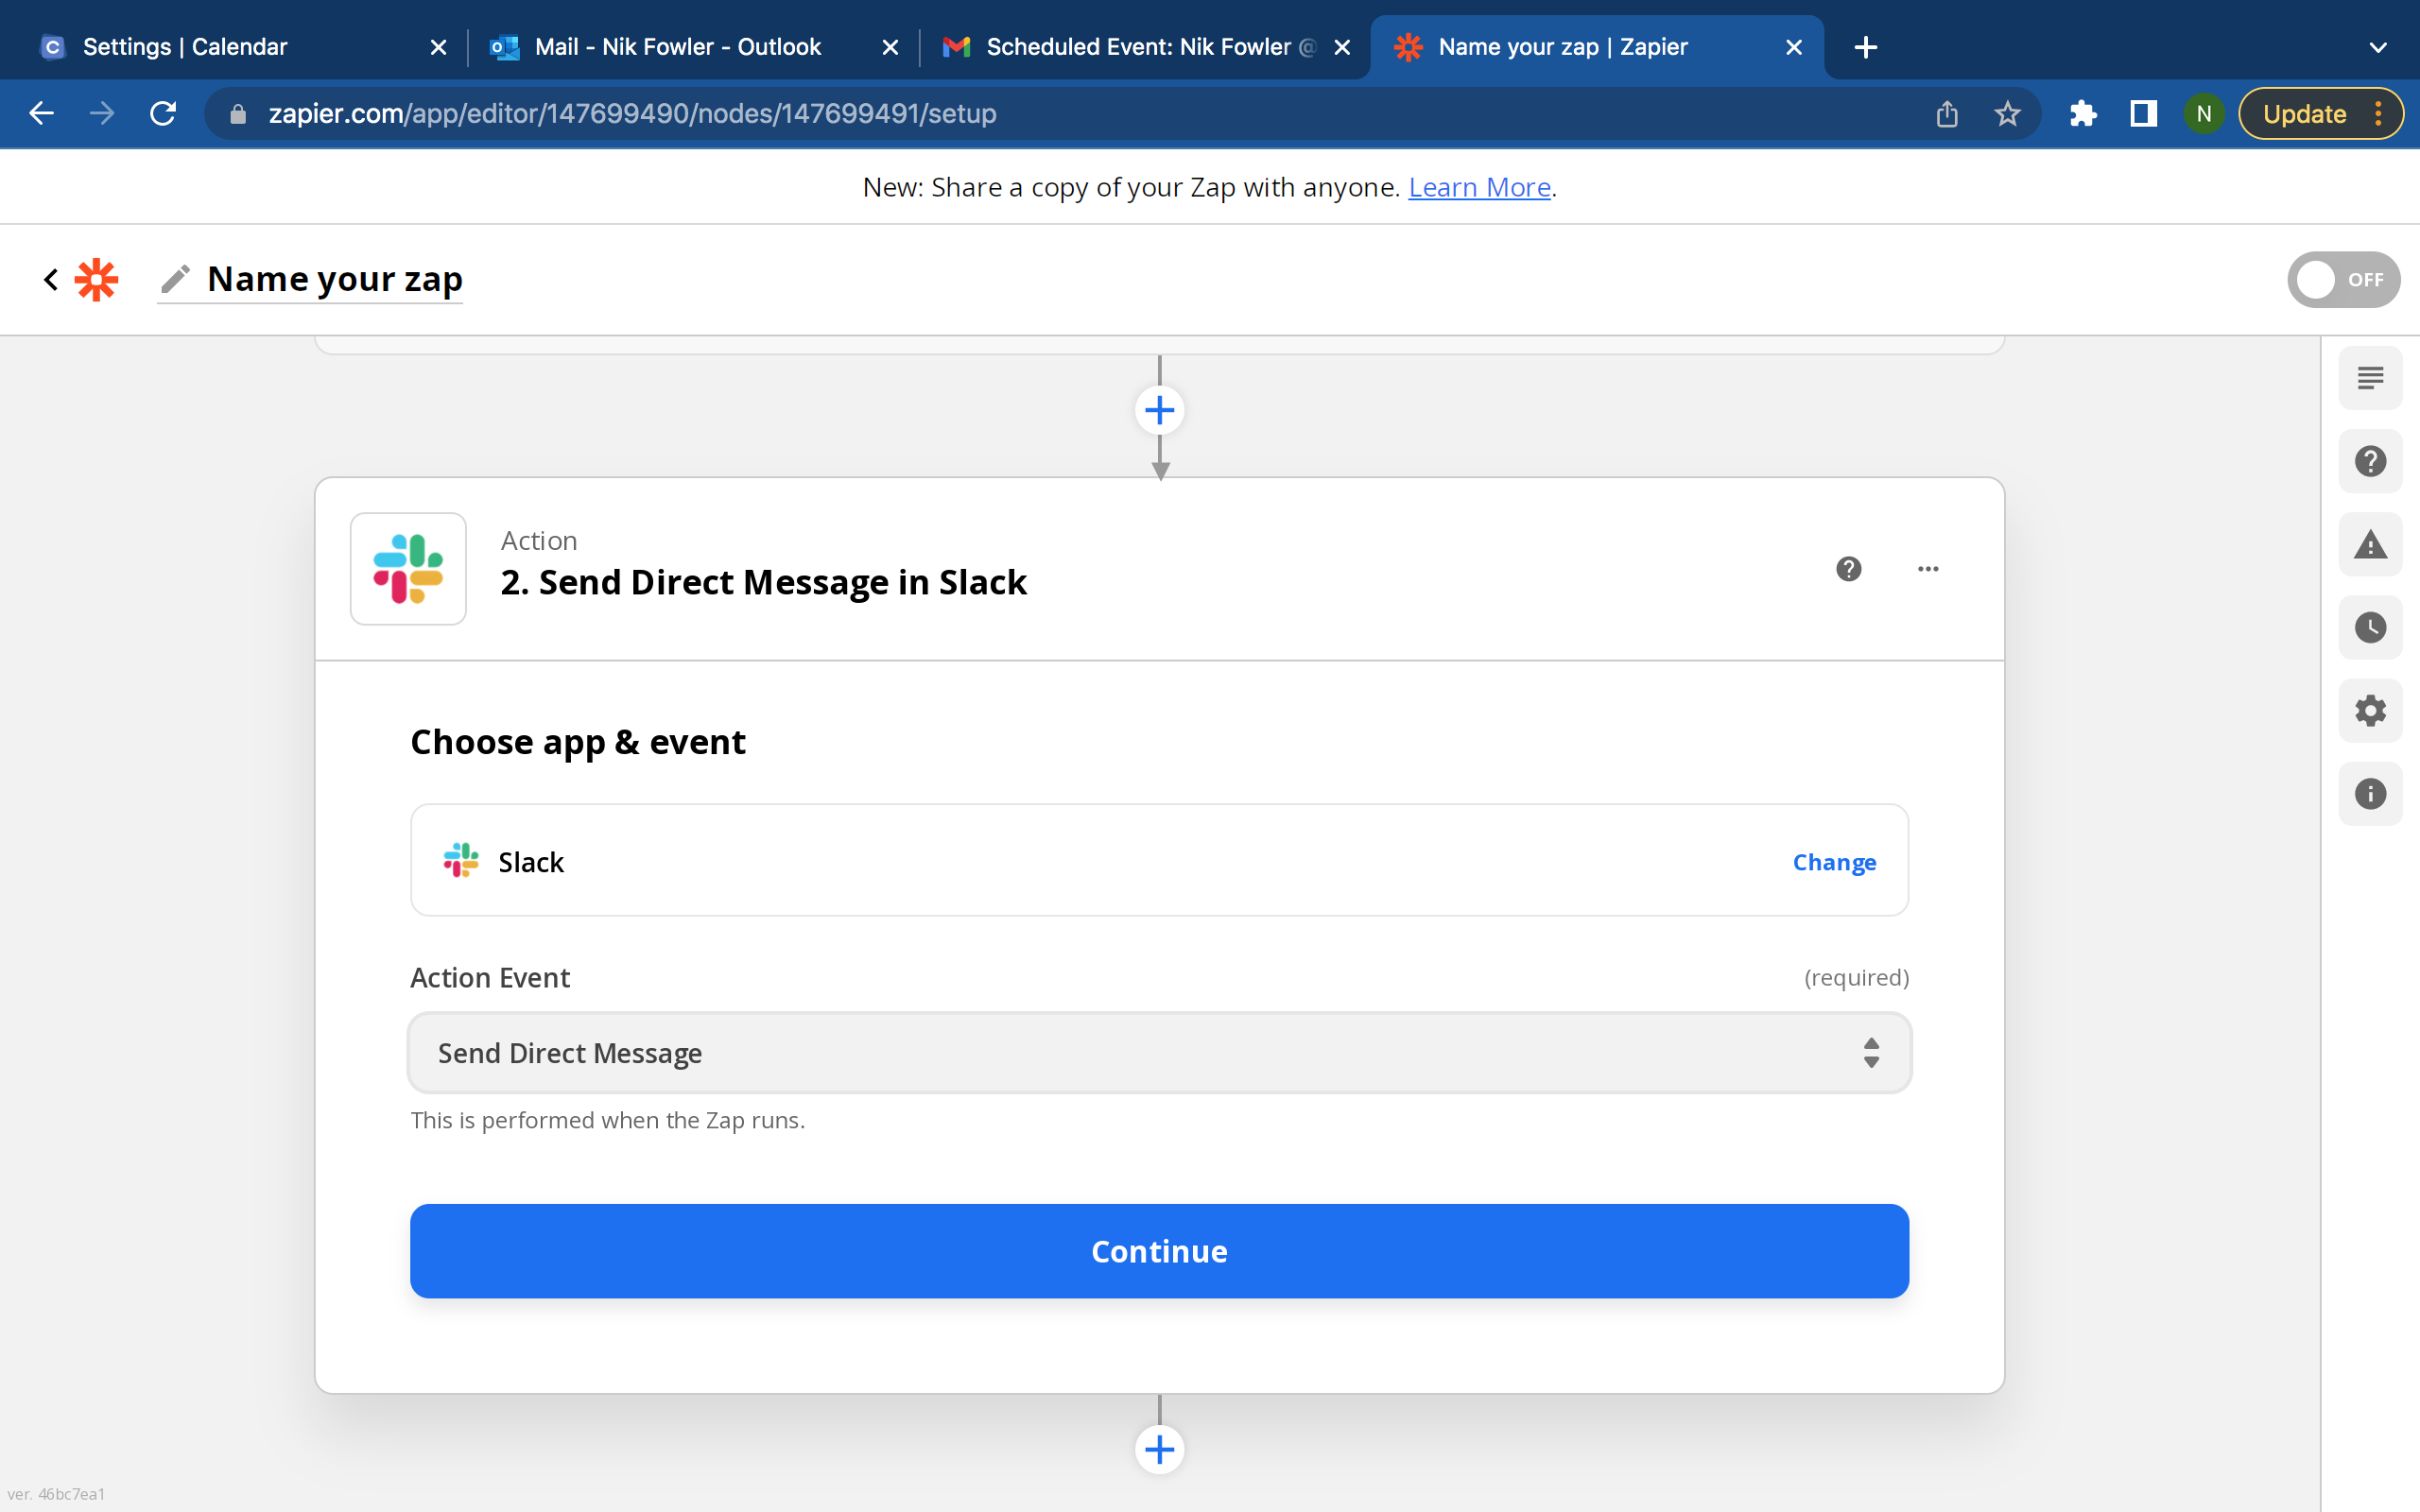Viewport: 2420px width, 1512px height.
Task: Open the Action Event dropdown
Action: [1159, 1052]
